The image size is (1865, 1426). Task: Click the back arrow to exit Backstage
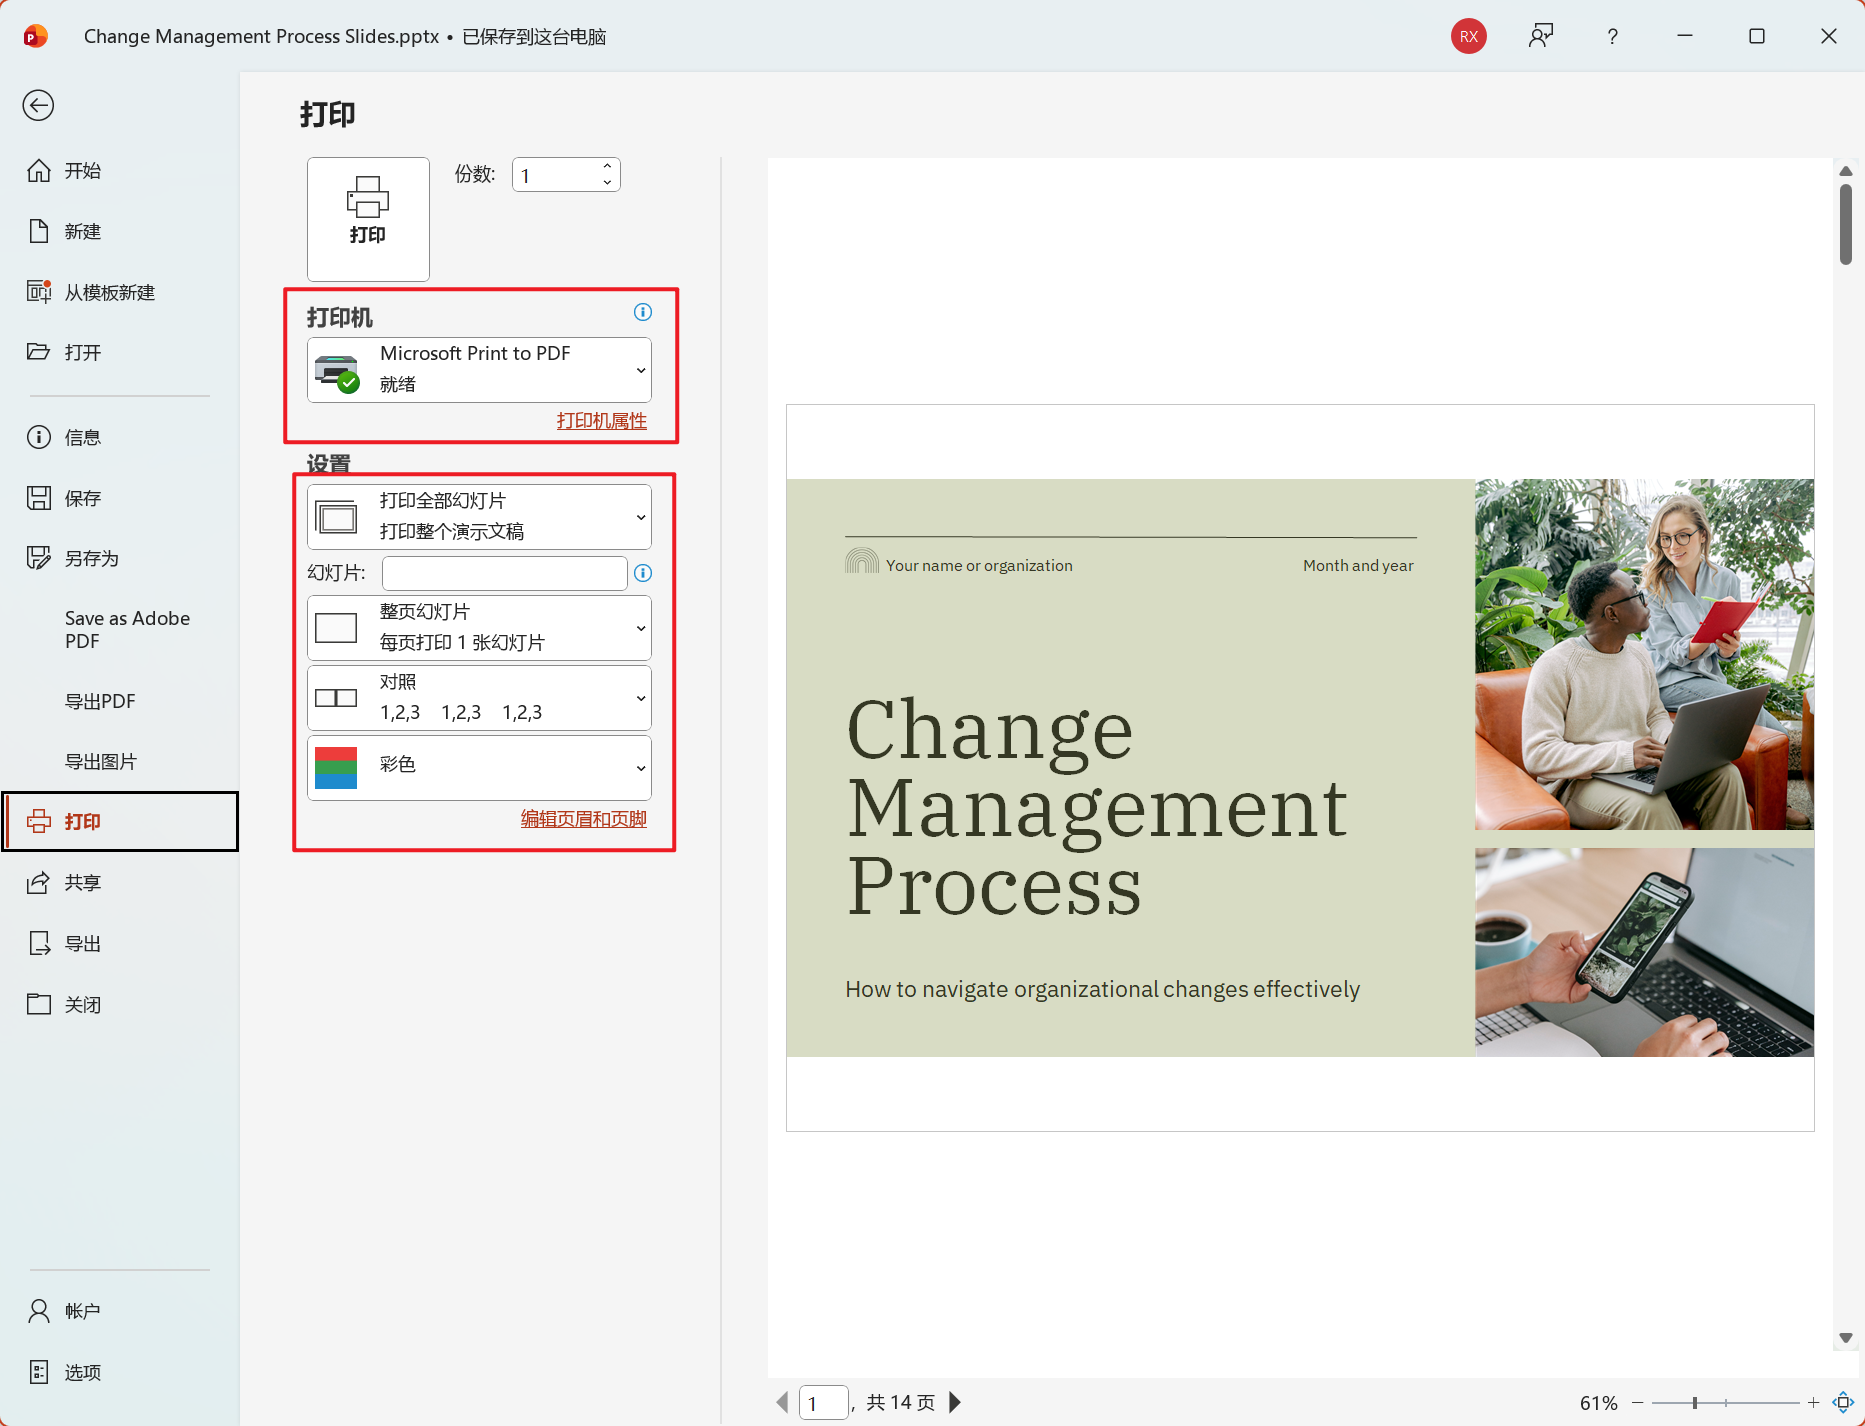coord(38,105)
